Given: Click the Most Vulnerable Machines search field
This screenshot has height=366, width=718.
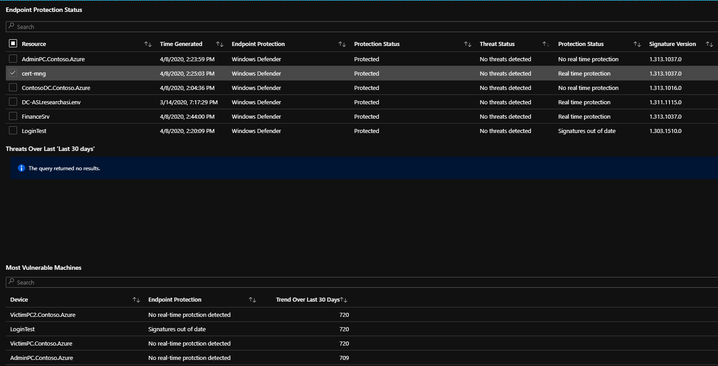Looking at the screenshot, I should pyautogui.click(x=362, y=282).
